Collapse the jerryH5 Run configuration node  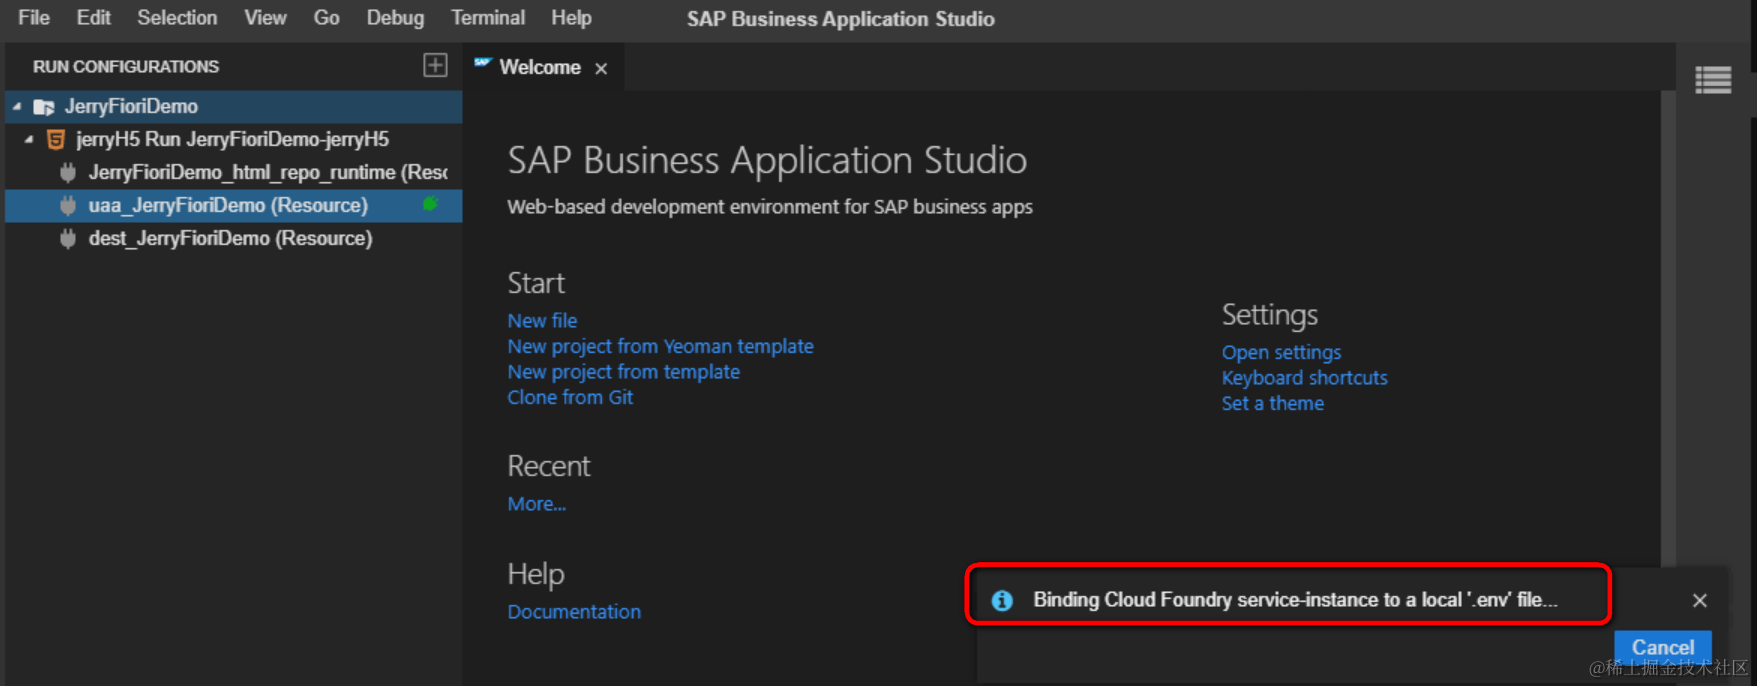[x=29, y=139]
